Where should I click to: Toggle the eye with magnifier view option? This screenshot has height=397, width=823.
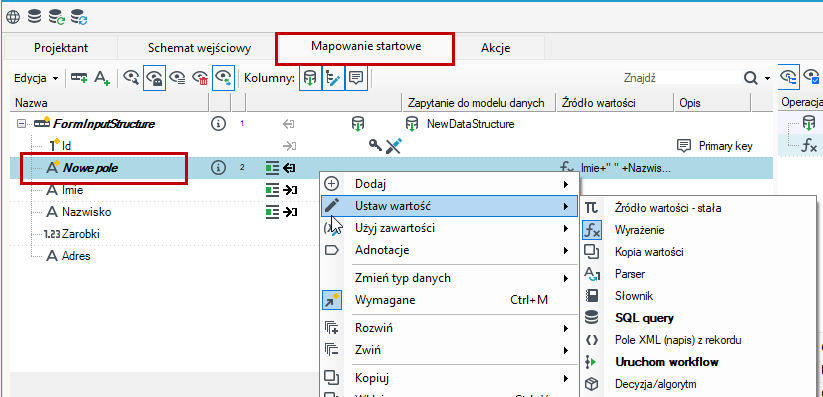coord(131,78)
